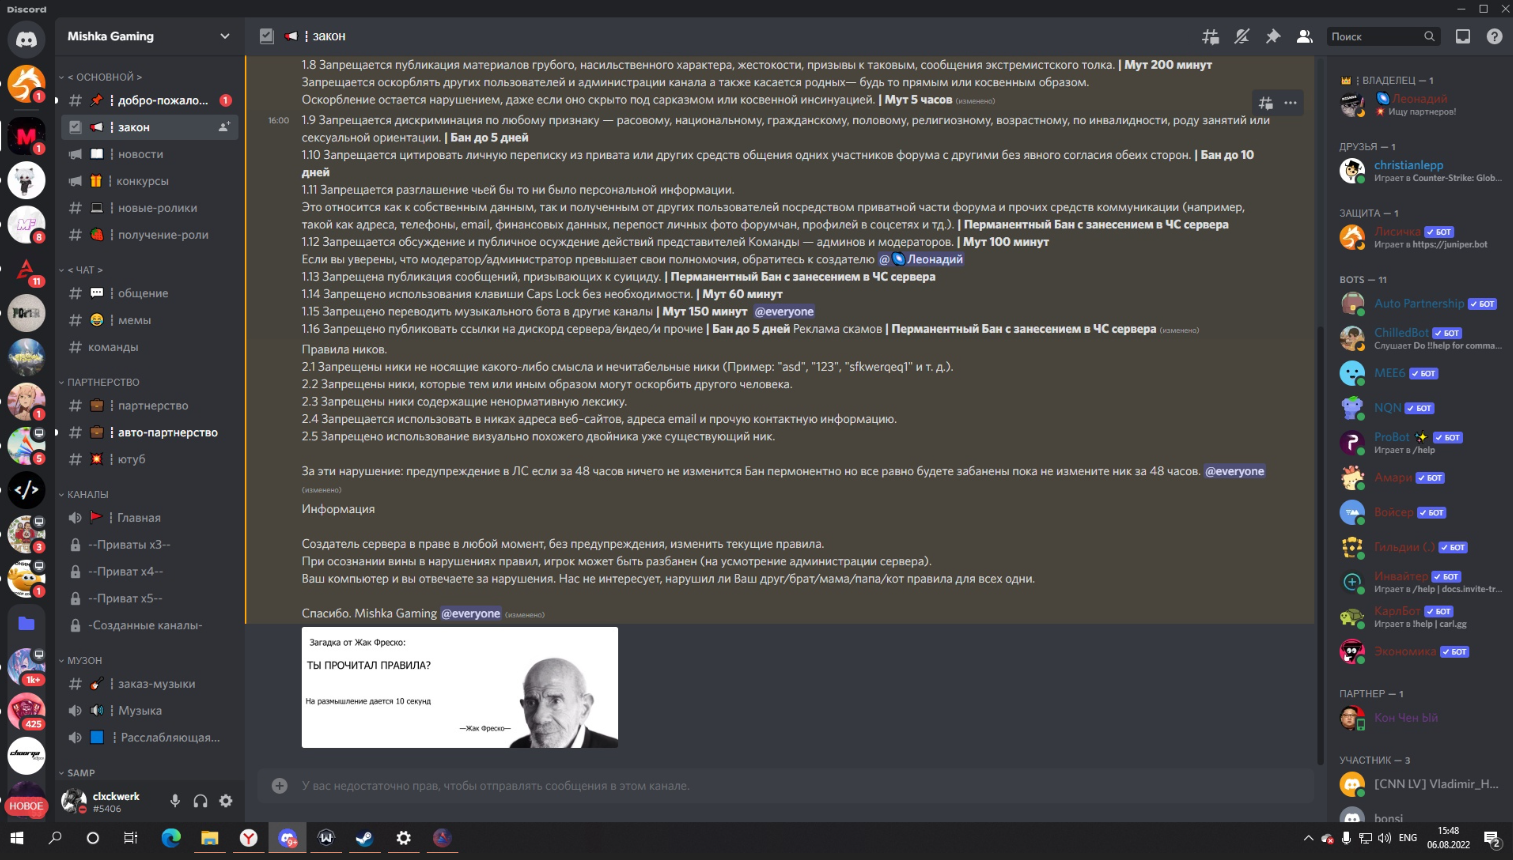Click Леонадий mention in rule 1.12

coord(921,259)
